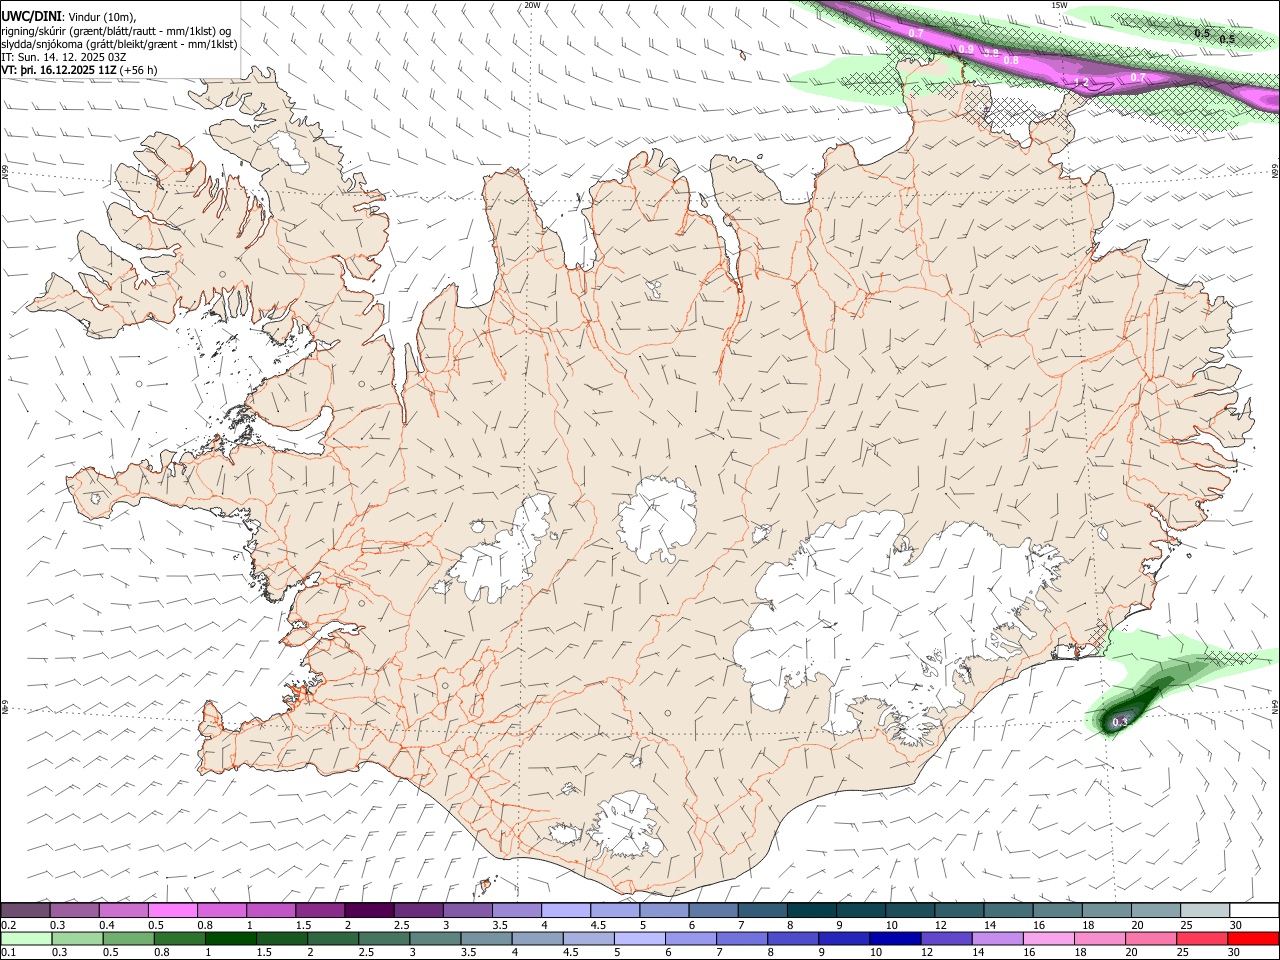Click the bottom-row 3.5–4 blue-grey swatch
Viewport: 1280px width, 960px height.
486,939
